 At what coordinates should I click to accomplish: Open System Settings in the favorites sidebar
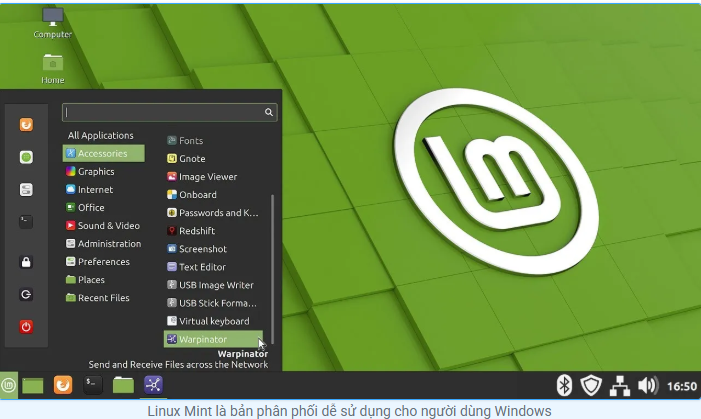click(26, 189)
